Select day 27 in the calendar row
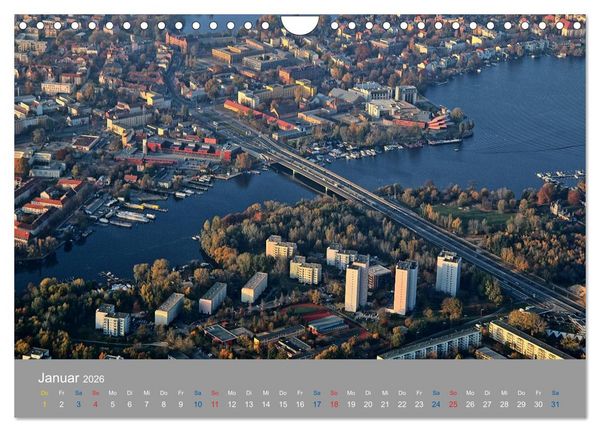 coord(487,404)
